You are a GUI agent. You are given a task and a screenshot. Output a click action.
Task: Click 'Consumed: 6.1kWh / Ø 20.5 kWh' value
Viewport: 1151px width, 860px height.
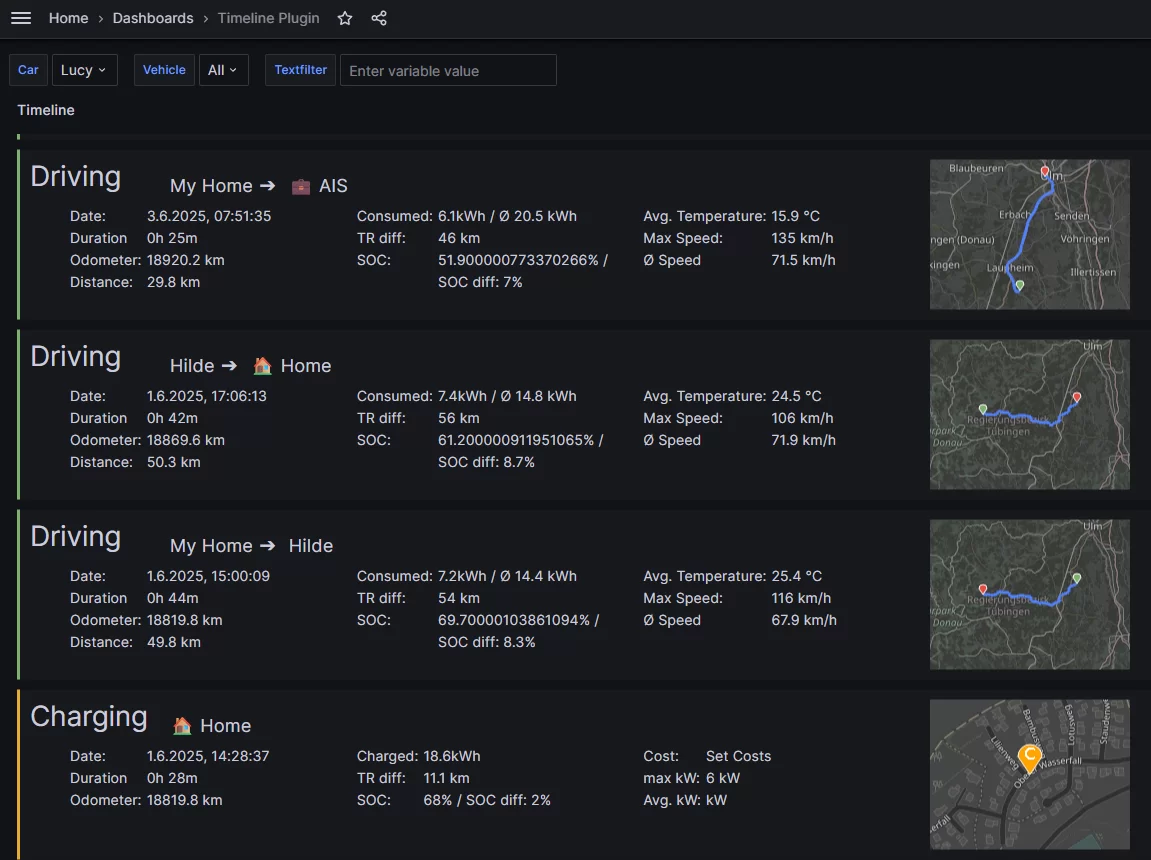coord(507,216)
